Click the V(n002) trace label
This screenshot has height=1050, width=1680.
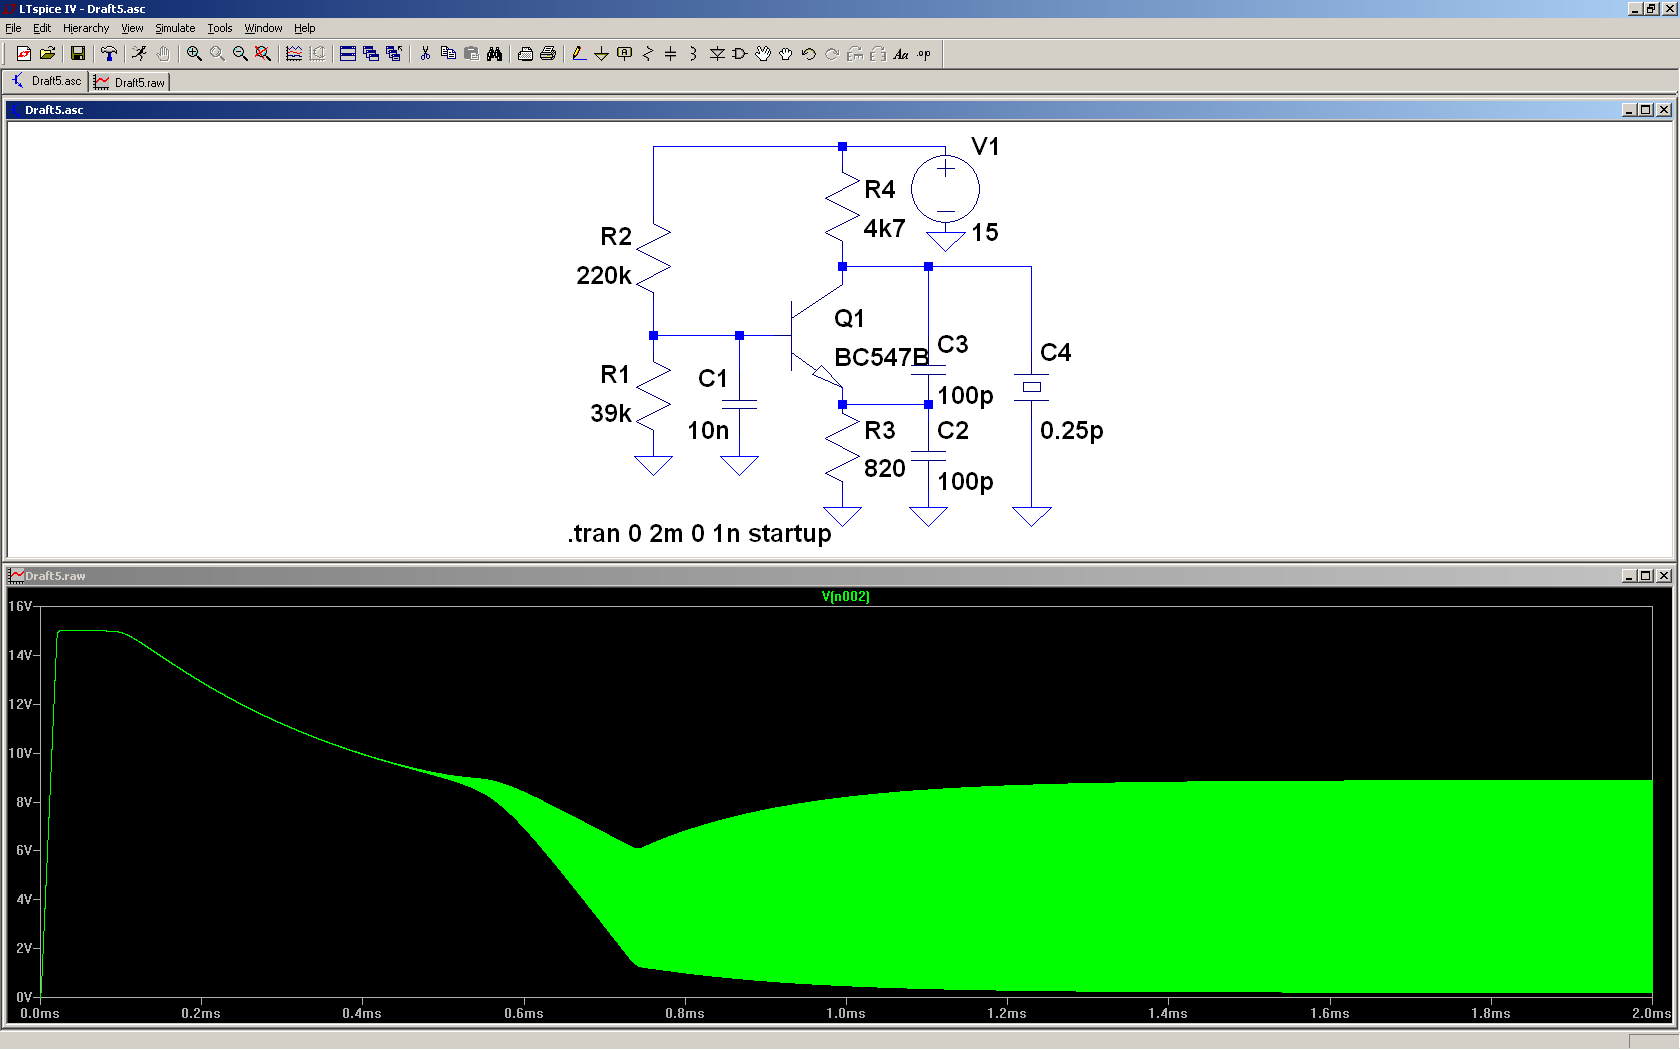pos(845,597)
